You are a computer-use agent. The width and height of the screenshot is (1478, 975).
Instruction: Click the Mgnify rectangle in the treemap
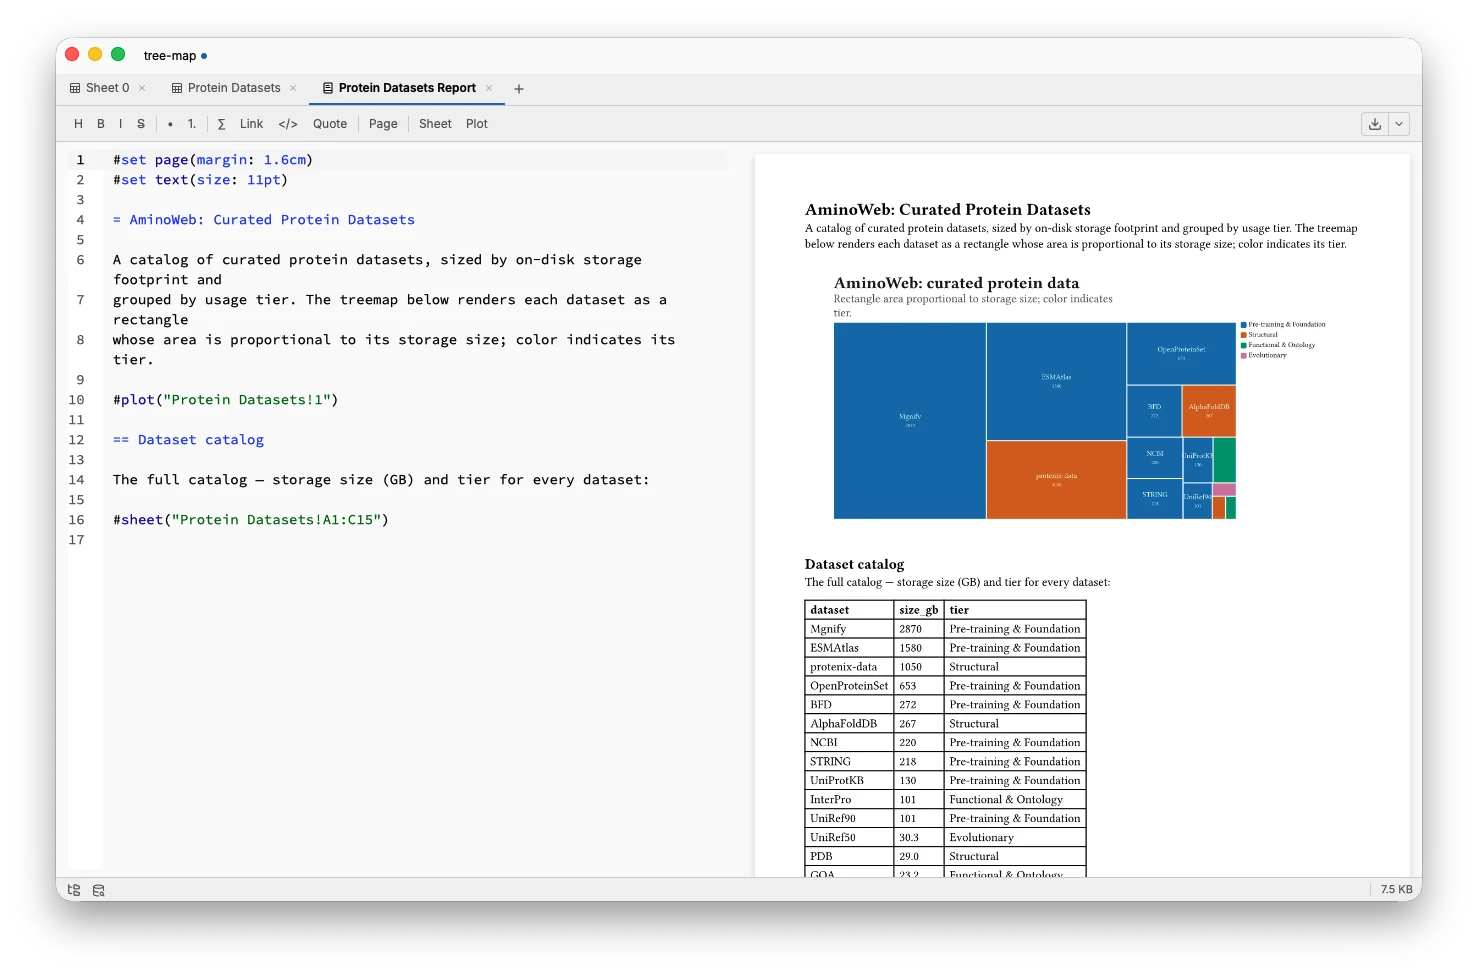coord(910,421)
